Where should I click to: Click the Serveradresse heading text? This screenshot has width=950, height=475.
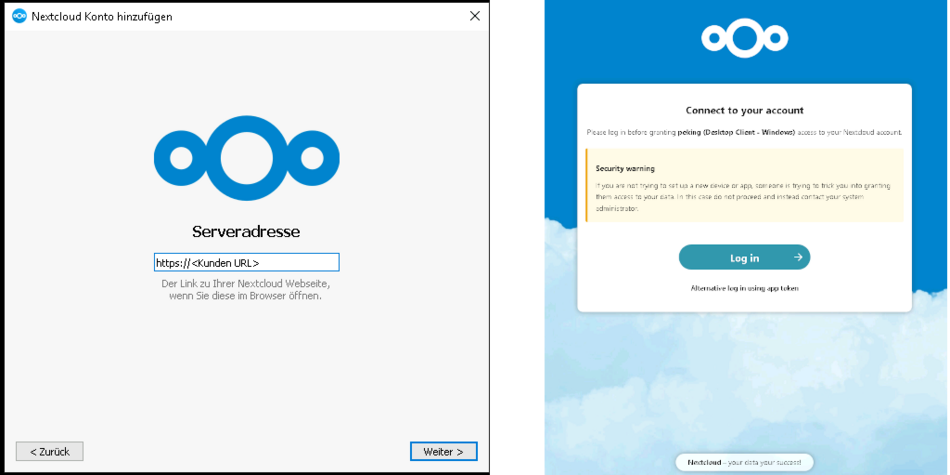246,231
